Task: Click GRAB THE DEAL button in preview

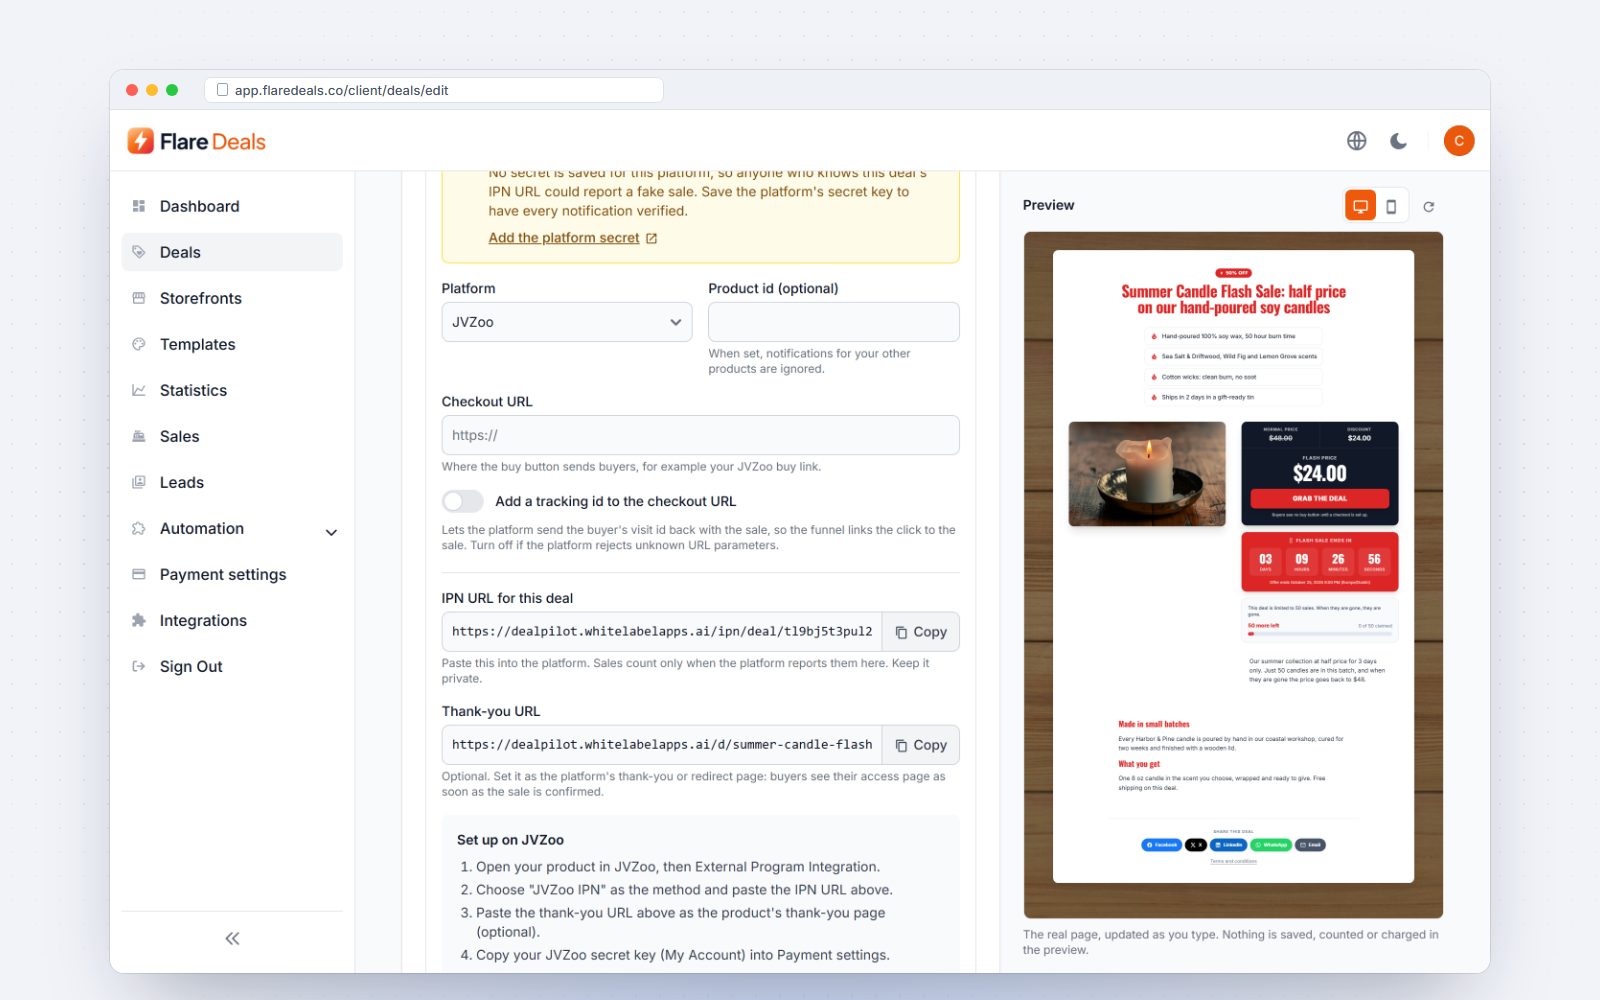Action: pos(1319,498)
